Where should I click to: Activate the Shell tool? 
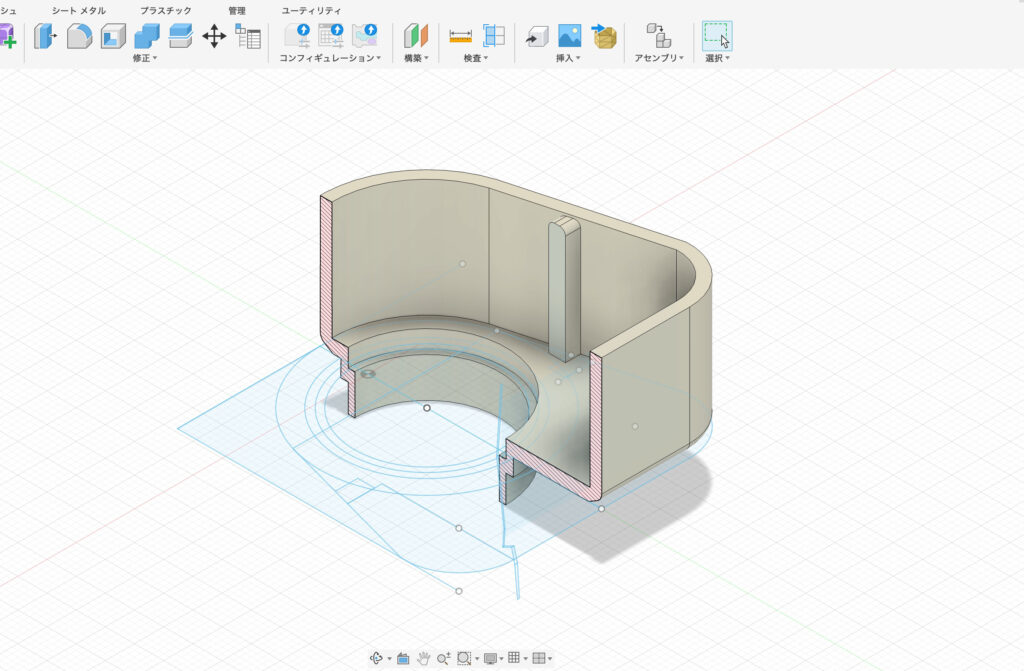(113, 37)
